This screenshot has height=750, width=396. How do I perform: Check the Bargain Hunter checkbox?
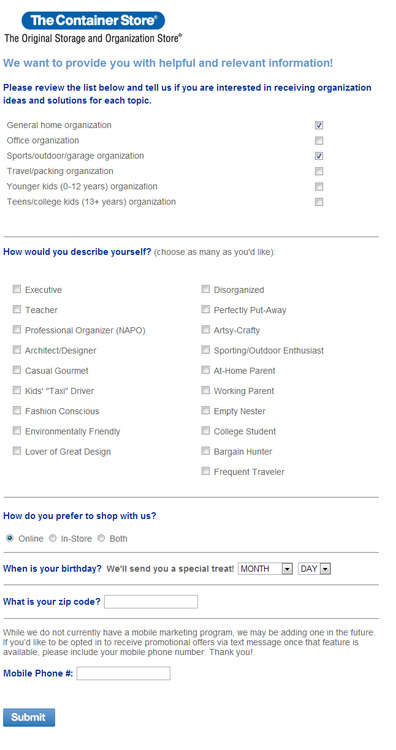(206, 451)
